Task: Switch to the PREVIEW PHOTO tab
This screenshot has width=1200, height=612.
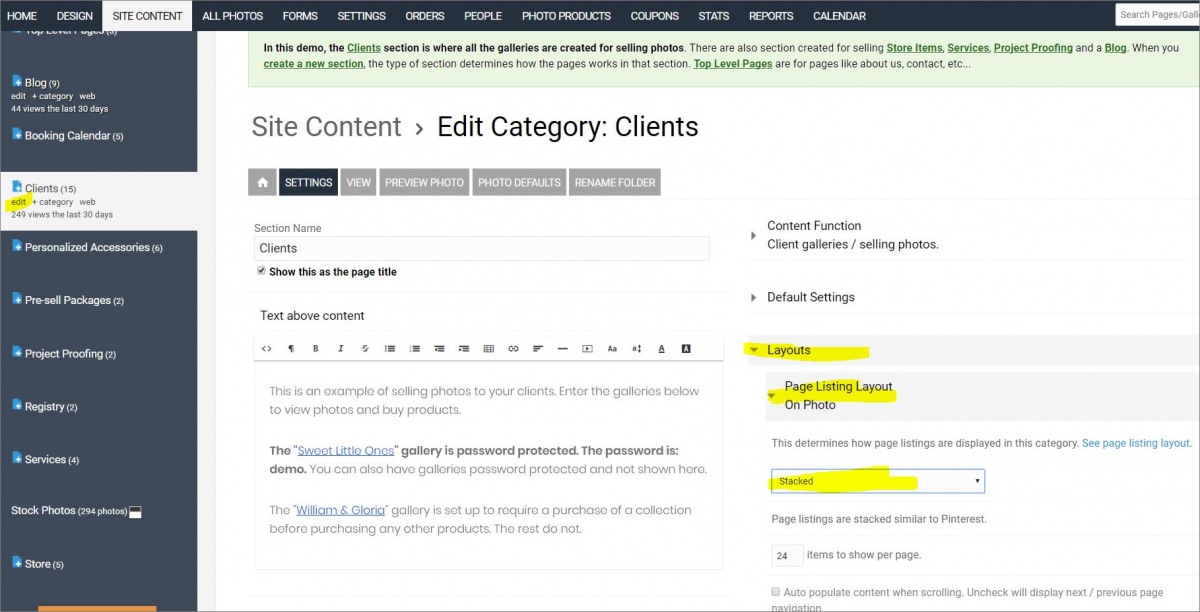Action: (x=425, y=182)
